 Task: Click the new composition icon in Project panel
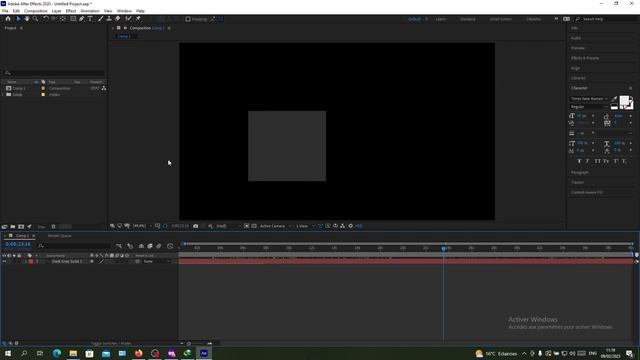pyautogui.click(x=21, y=227)
